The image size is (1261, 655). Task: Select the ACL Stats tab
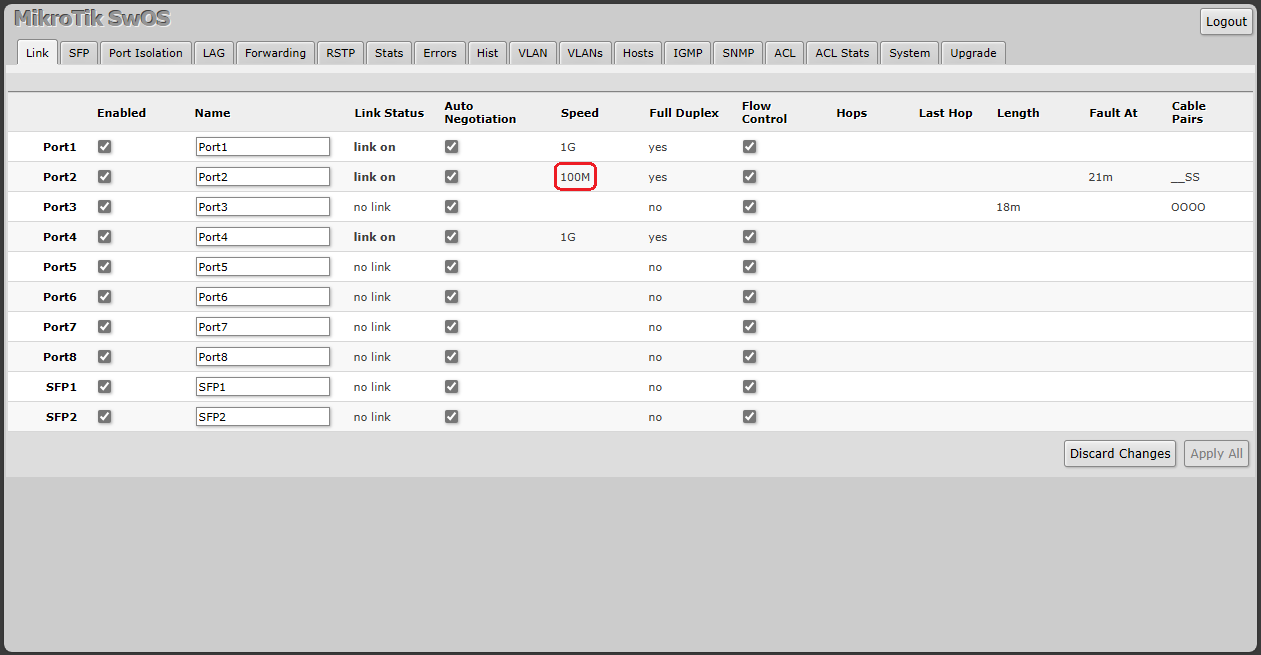pyautogui.click(x=842, y=53)
